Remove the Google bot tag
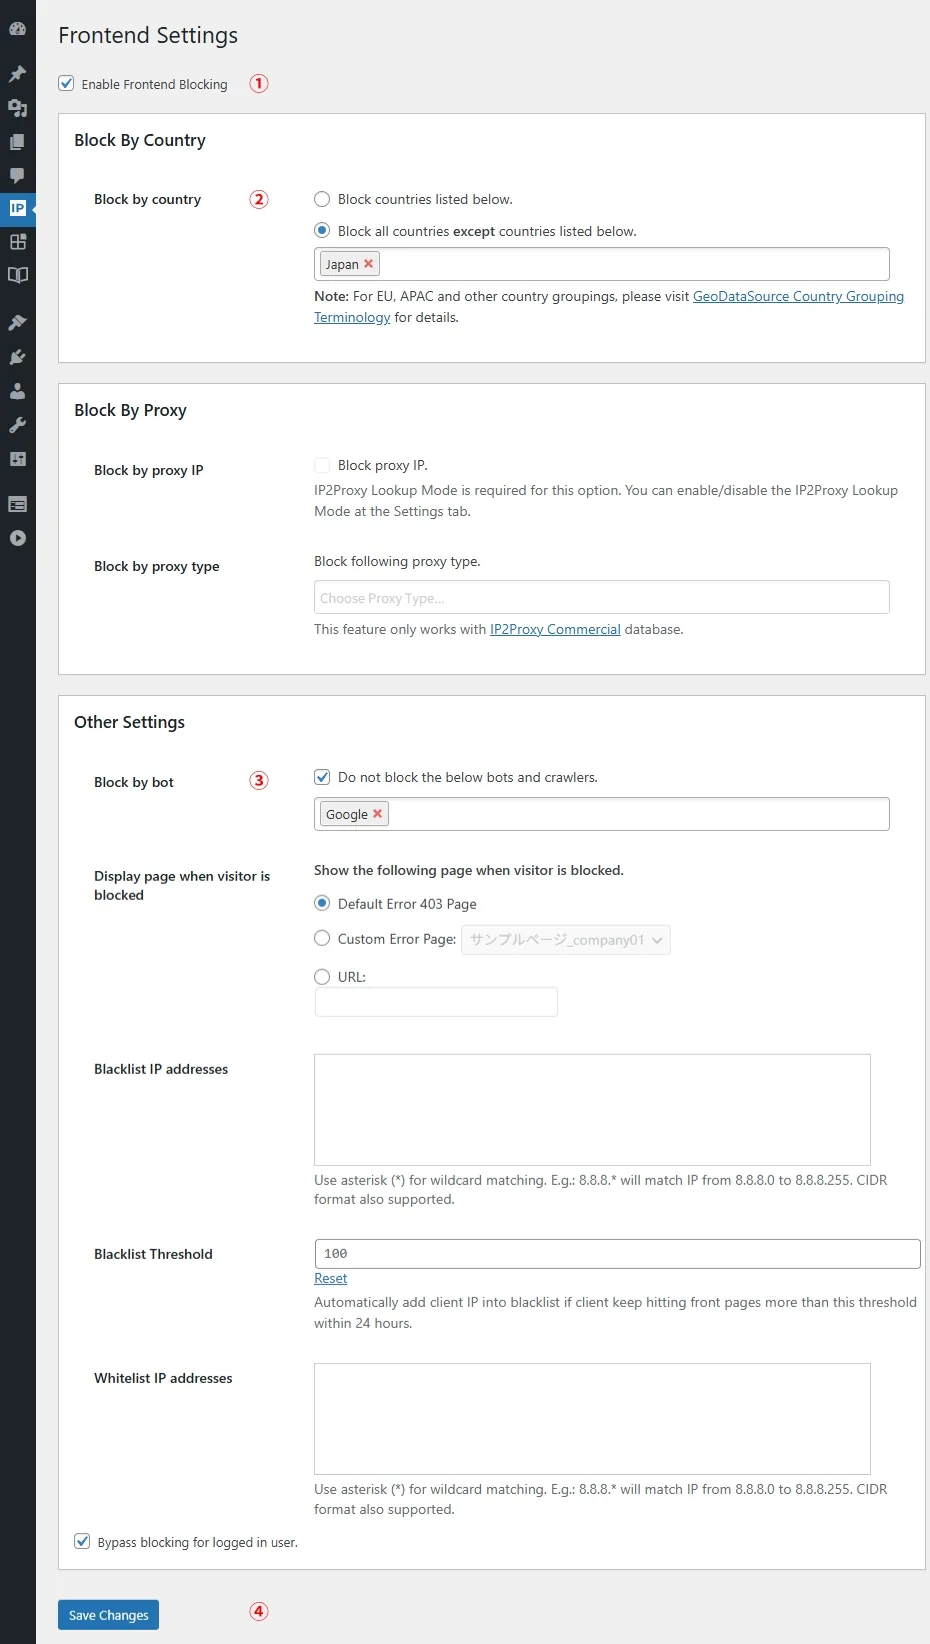 [x=377, y=814]
